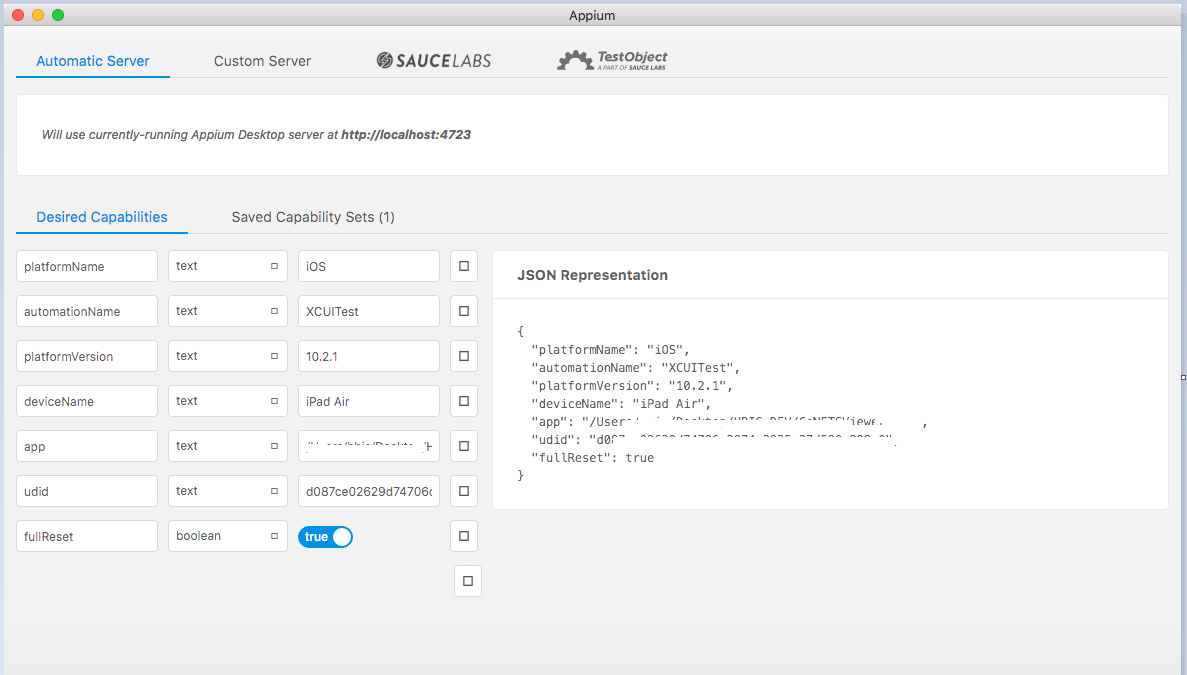
Task: Delete the platformName capability row
Action: 464,266
